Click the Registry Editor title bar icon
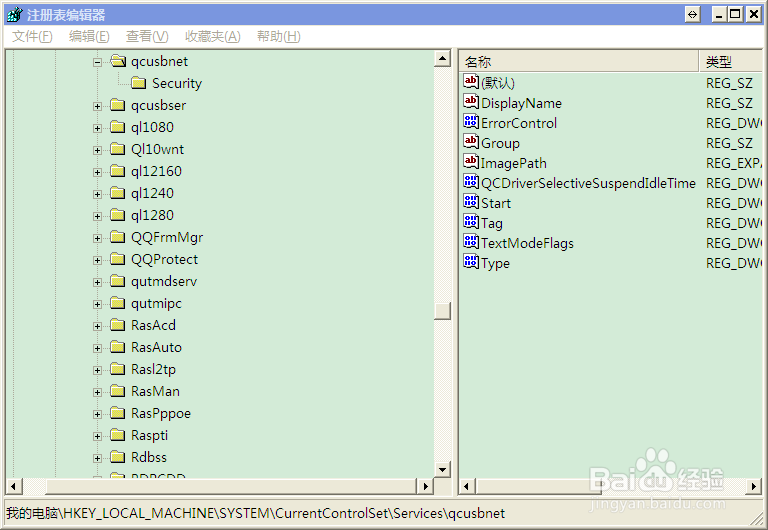The image size is (768, 530). coord(15,15)
